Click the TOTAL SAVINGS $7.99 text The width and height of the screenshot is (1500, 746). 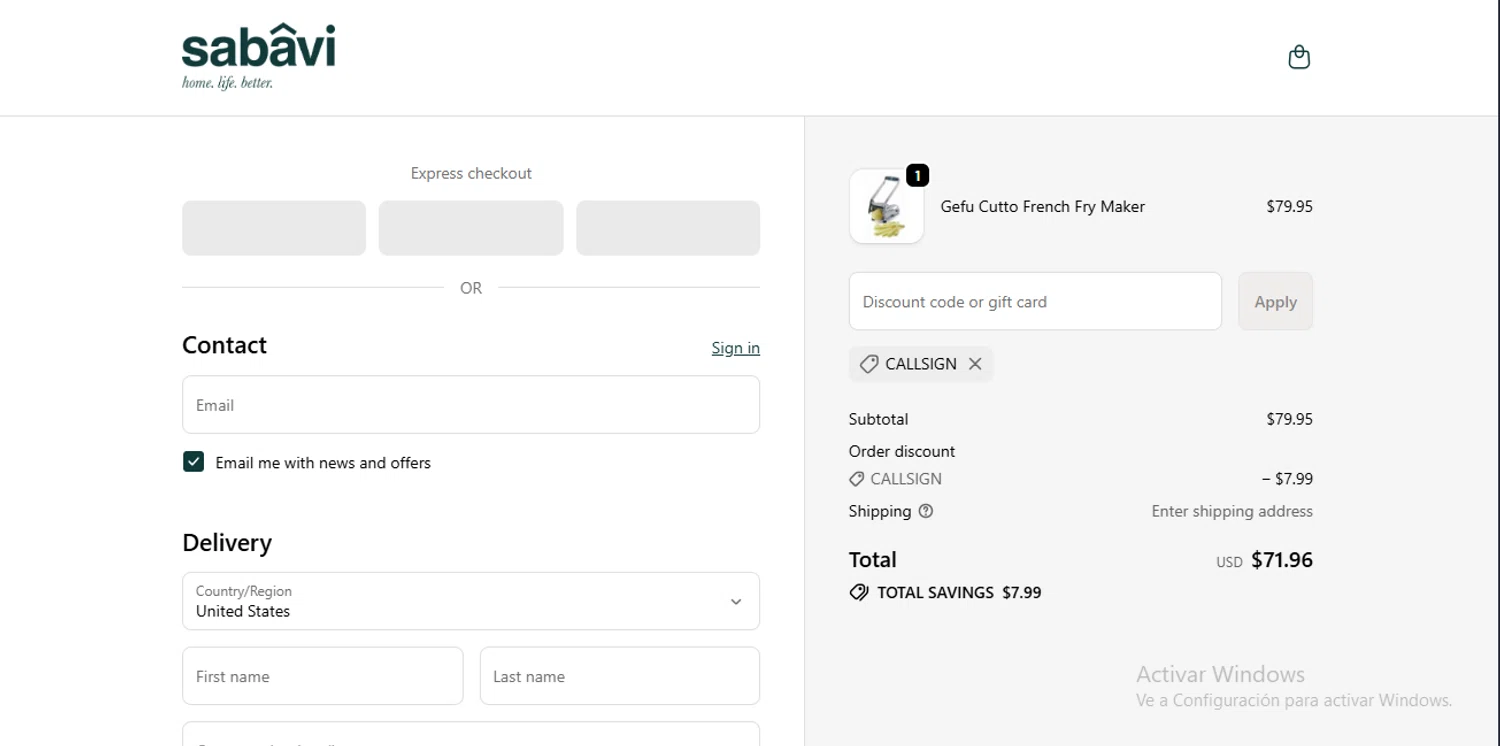pos(959,592)
